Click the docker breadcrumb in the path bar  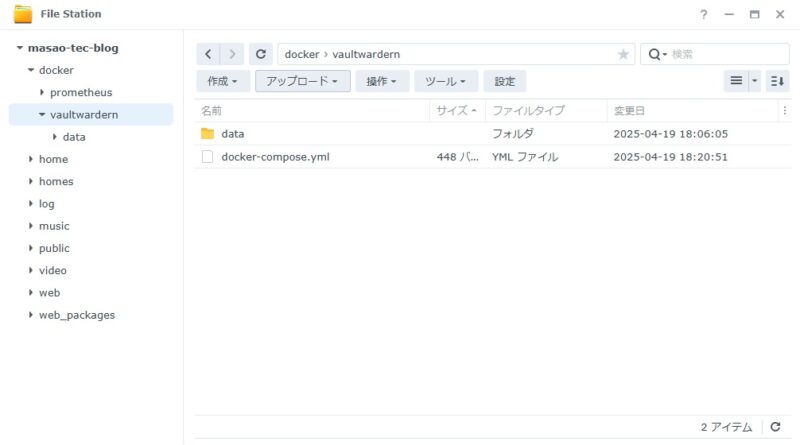302,54
